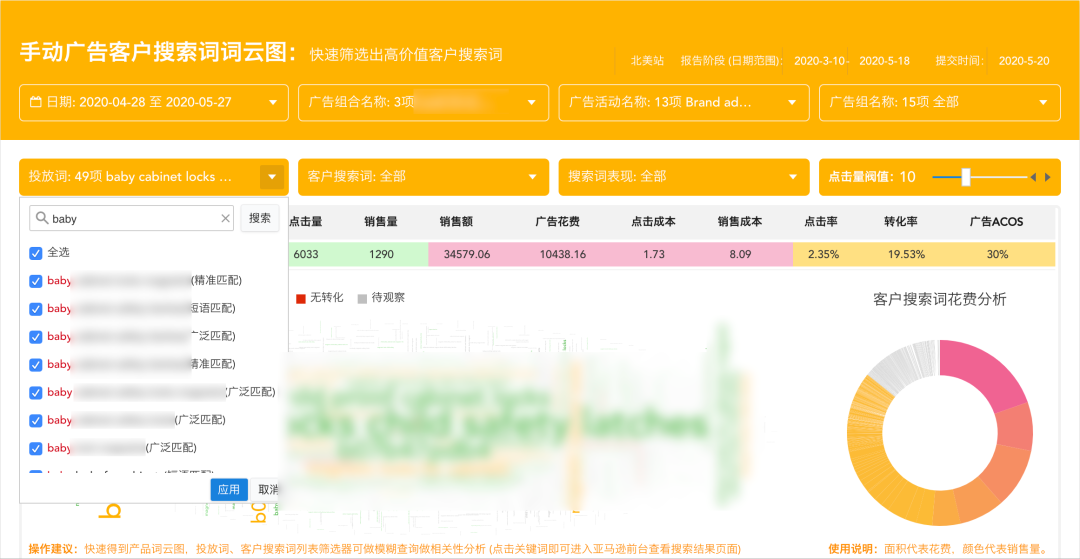Increase threshold with right arrow

click(1048, 177)
